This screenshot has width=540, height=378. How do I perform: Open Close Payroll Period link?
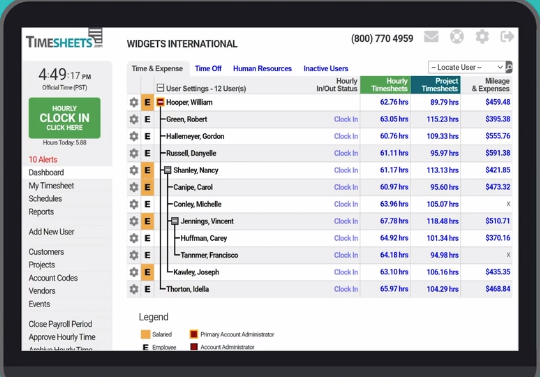(x=60, y=324)
